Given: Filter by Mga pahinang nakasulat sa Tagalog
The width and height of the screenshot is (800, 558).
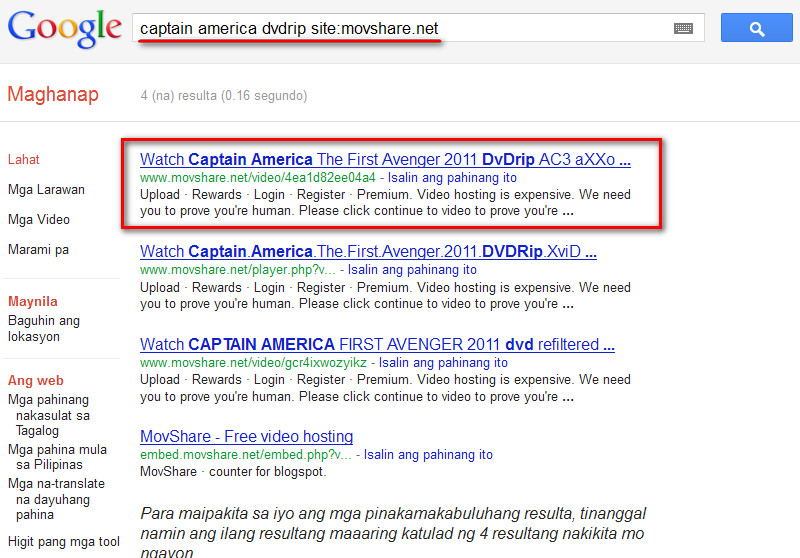Looking at the screenshot, I should pyautogui.click(x=49, y=415).
